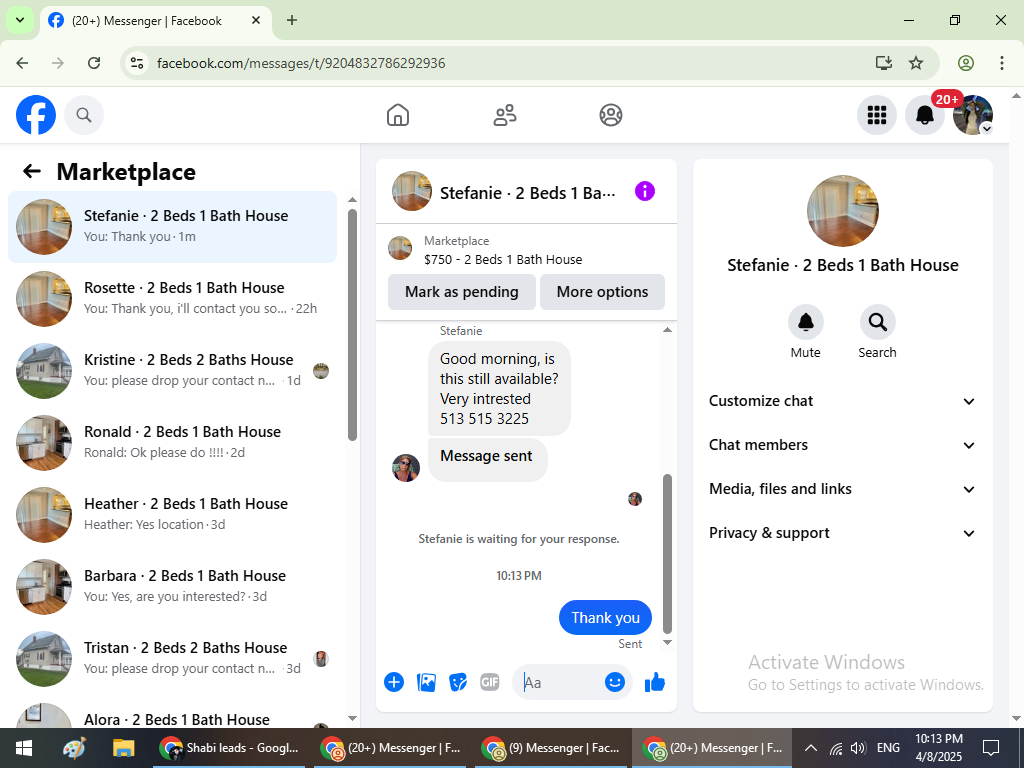Click the browser back arrow

(22, 63)
